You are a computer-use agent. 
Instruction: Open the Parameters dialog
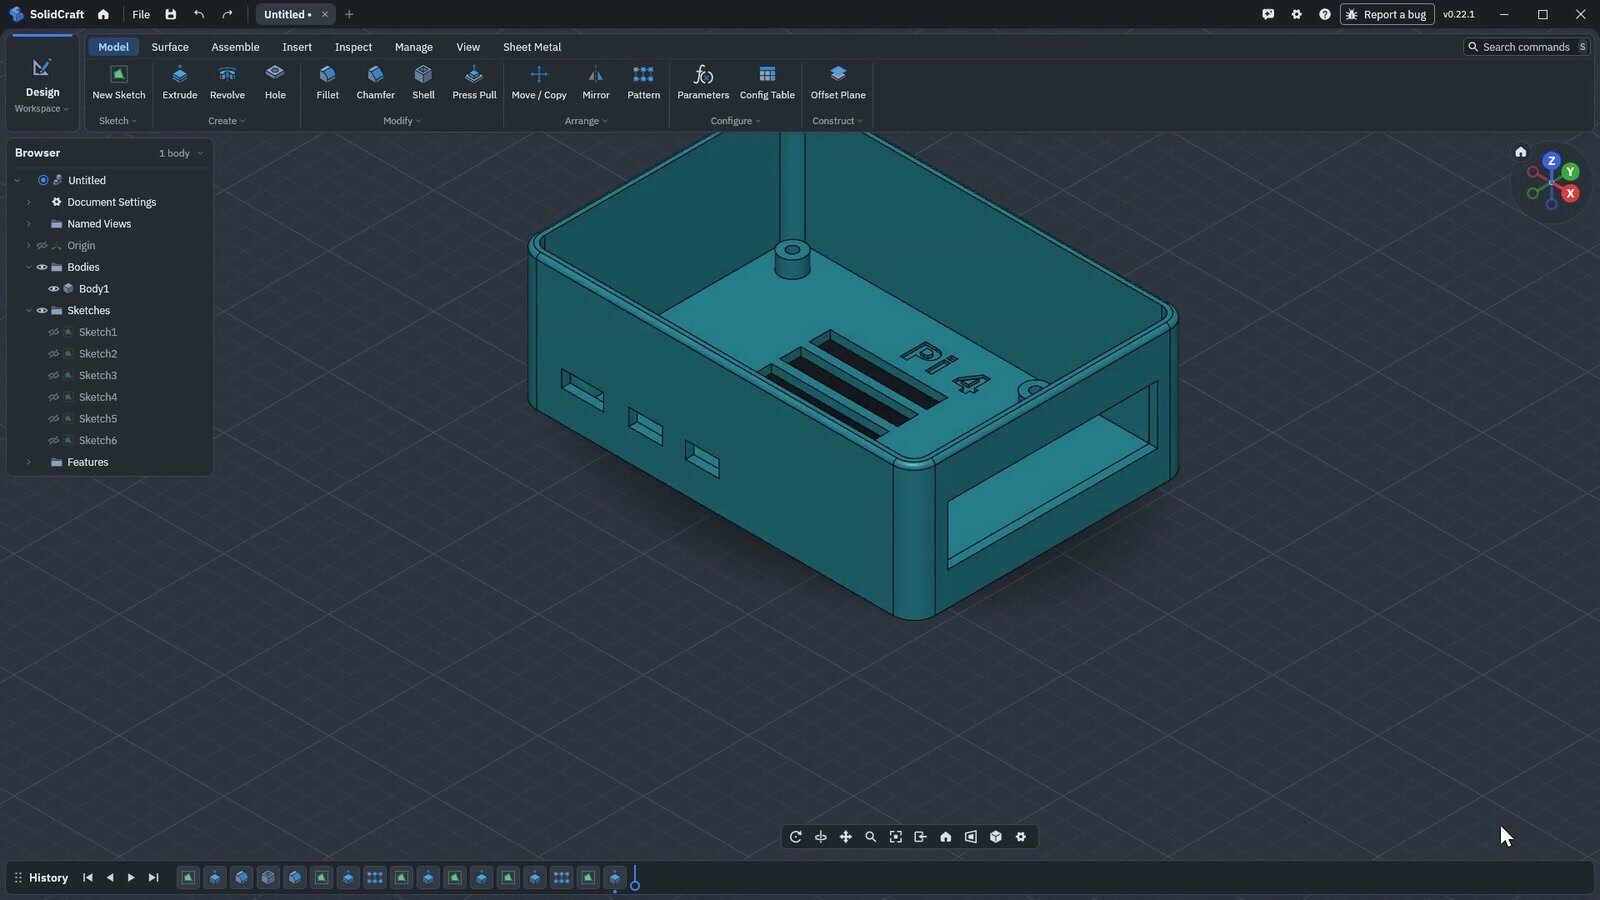click(x=703, y=83)
